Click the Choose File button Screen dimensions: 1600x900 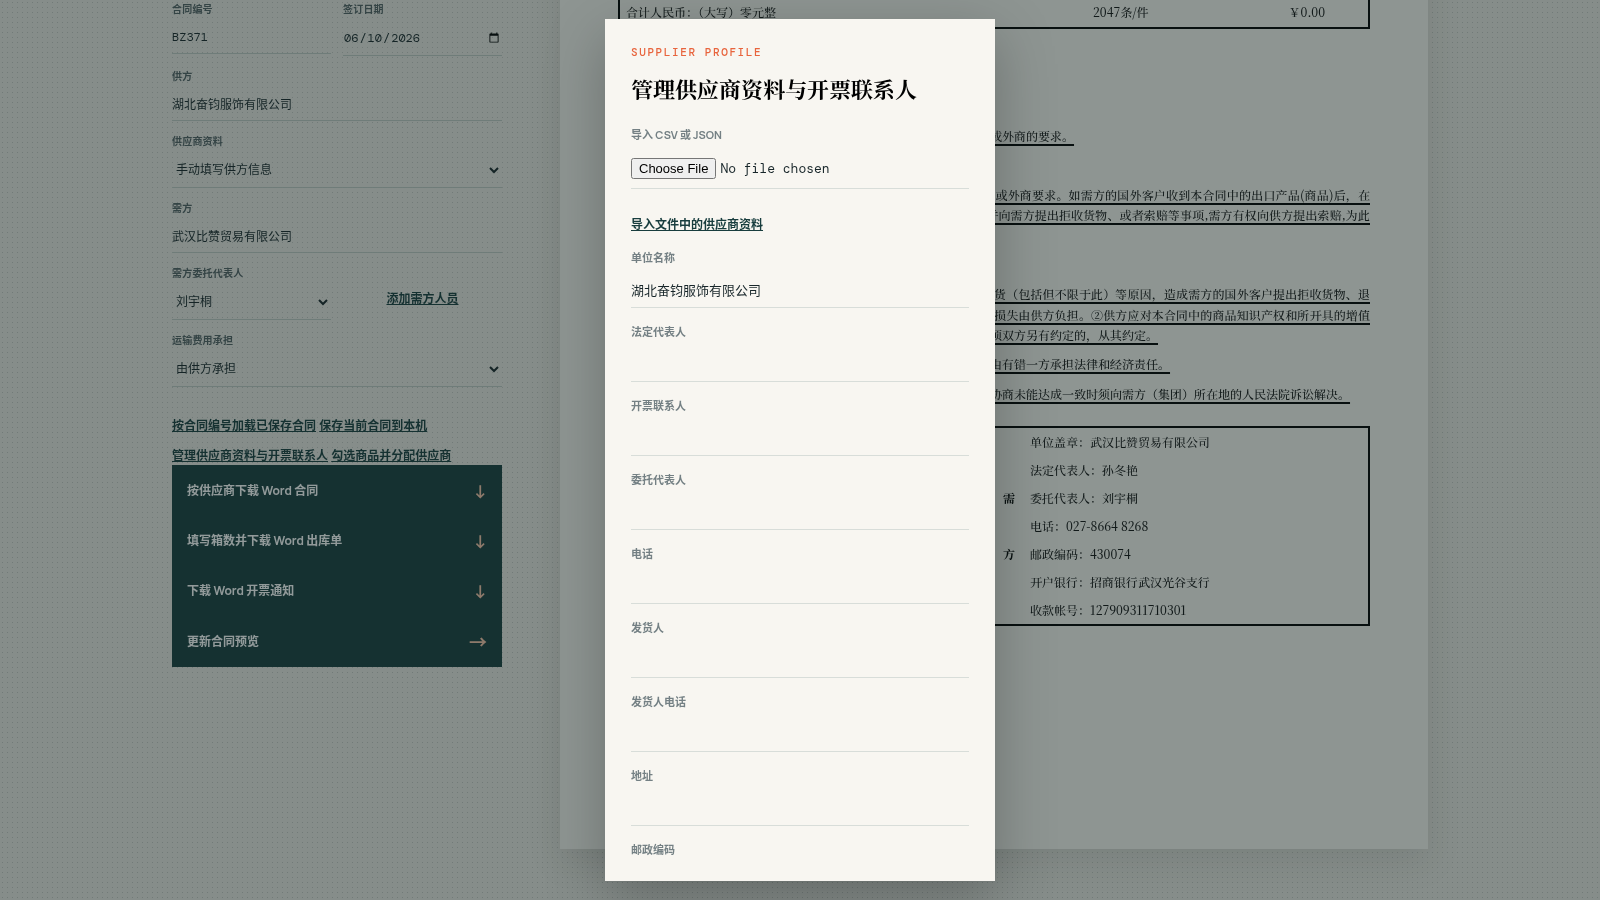pos(673,169)
